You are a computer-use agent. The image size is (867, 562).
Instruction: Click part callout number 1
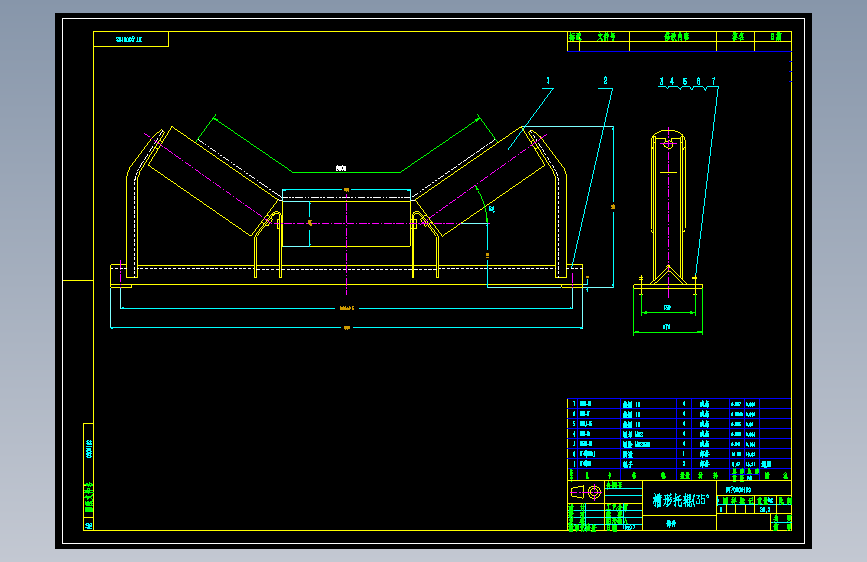(548, 81)
